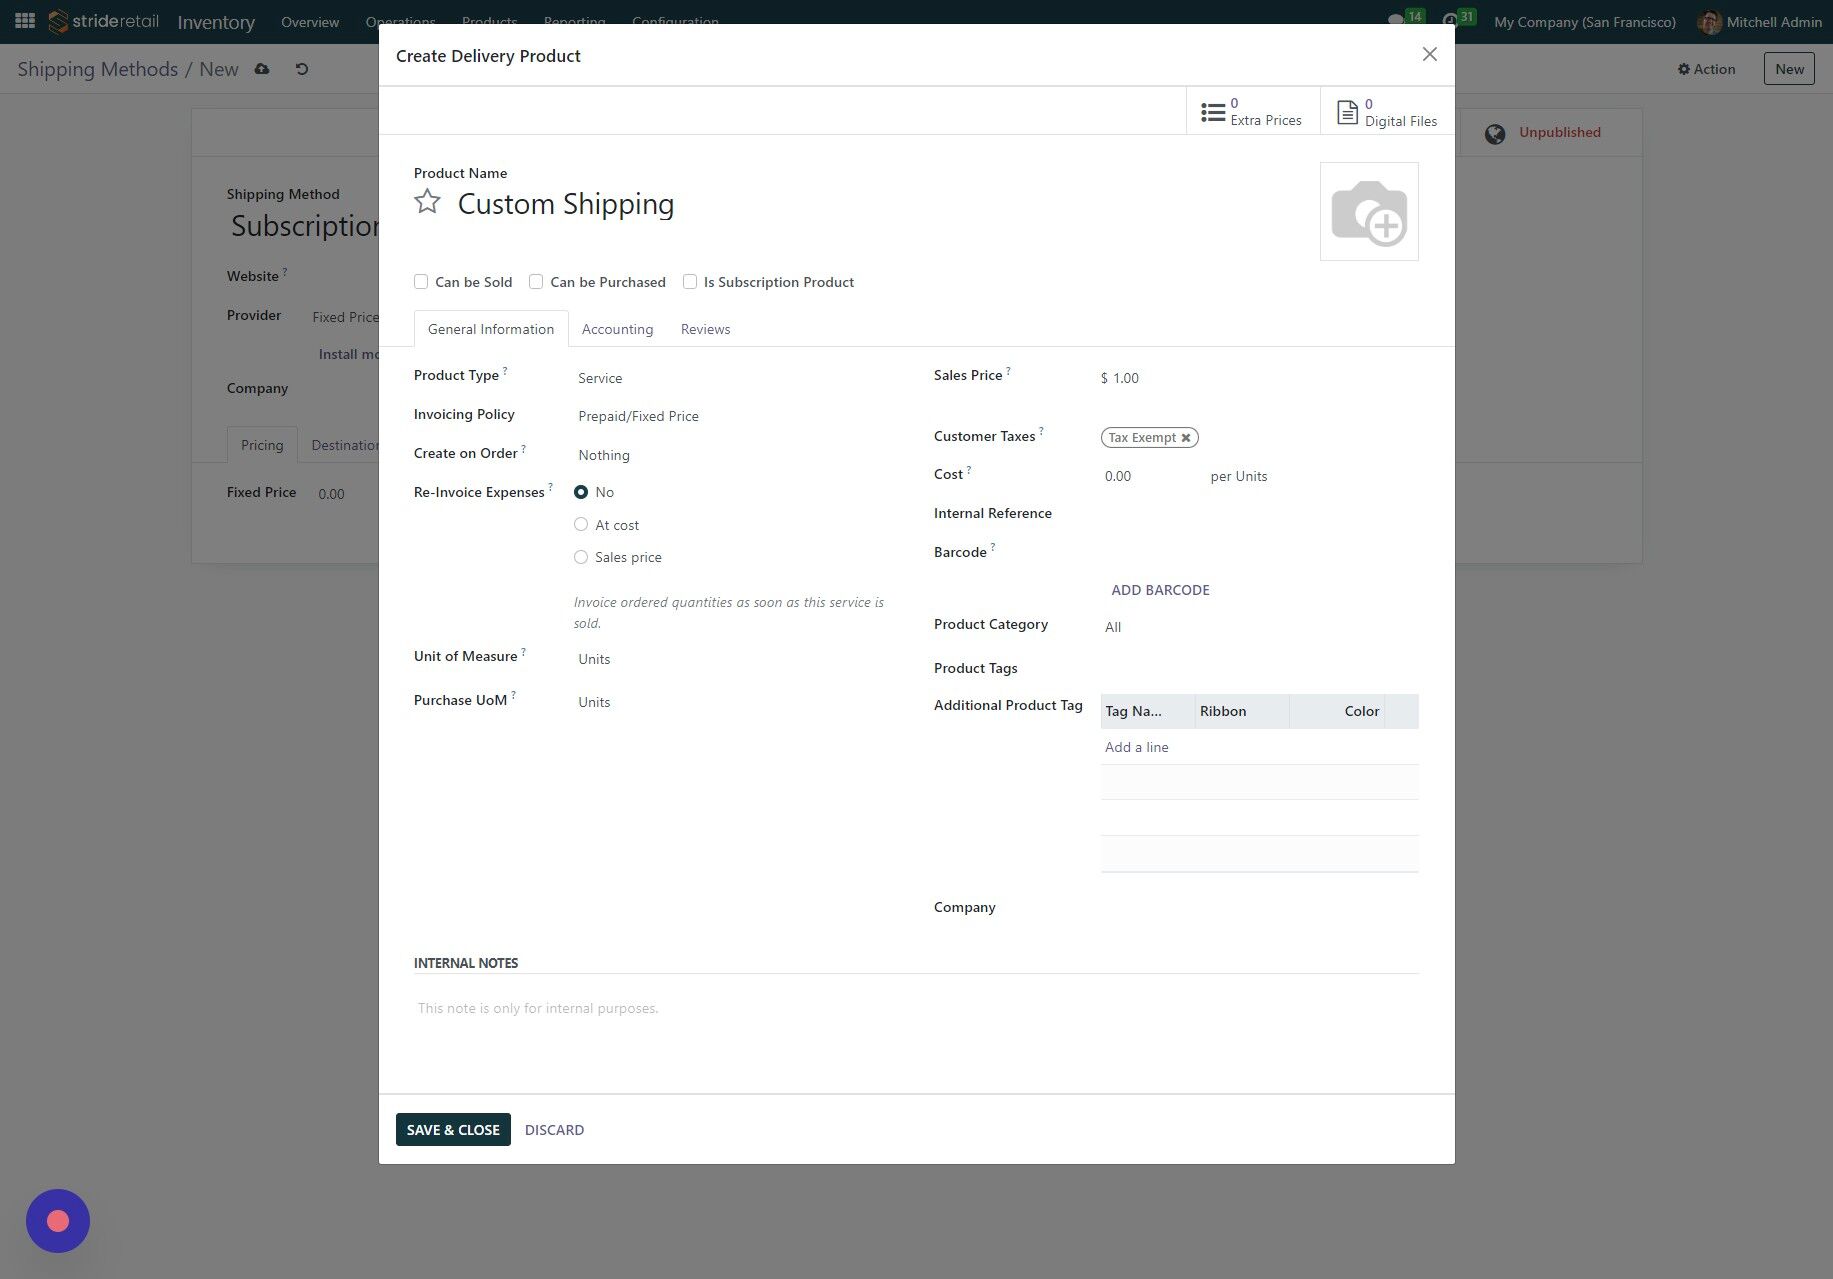The image size is (1833, 1279).
Task: Mark product as favorite with the star
Action: pyautogui.click(x=427, y=201)
